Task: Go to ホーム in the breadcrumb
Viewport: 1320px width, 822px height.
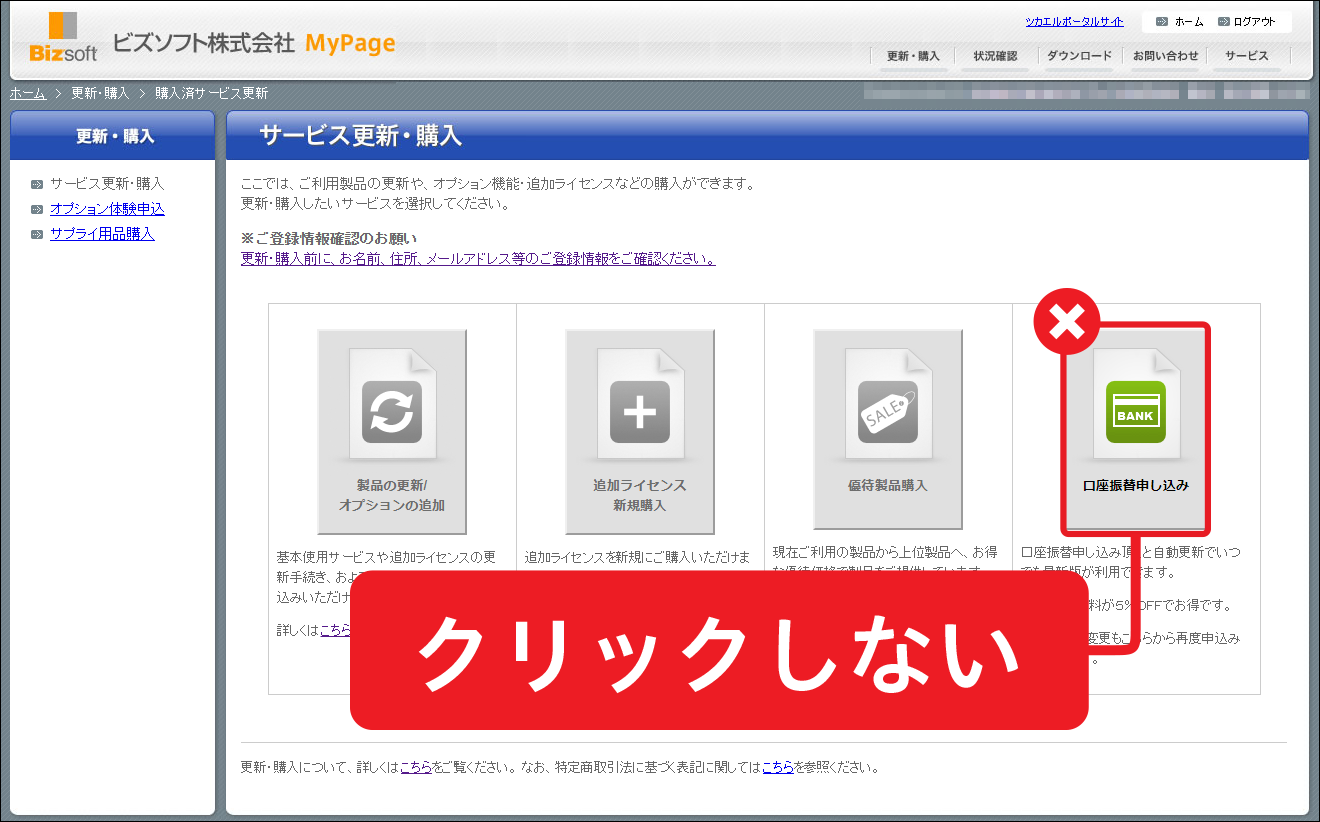Action: 28,93
